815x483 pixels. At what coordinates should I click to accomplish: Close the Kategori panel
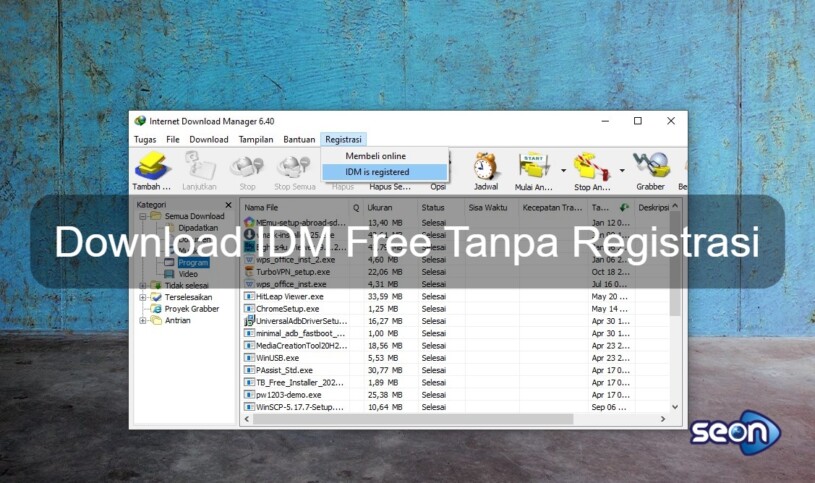(x=228, y=205)
